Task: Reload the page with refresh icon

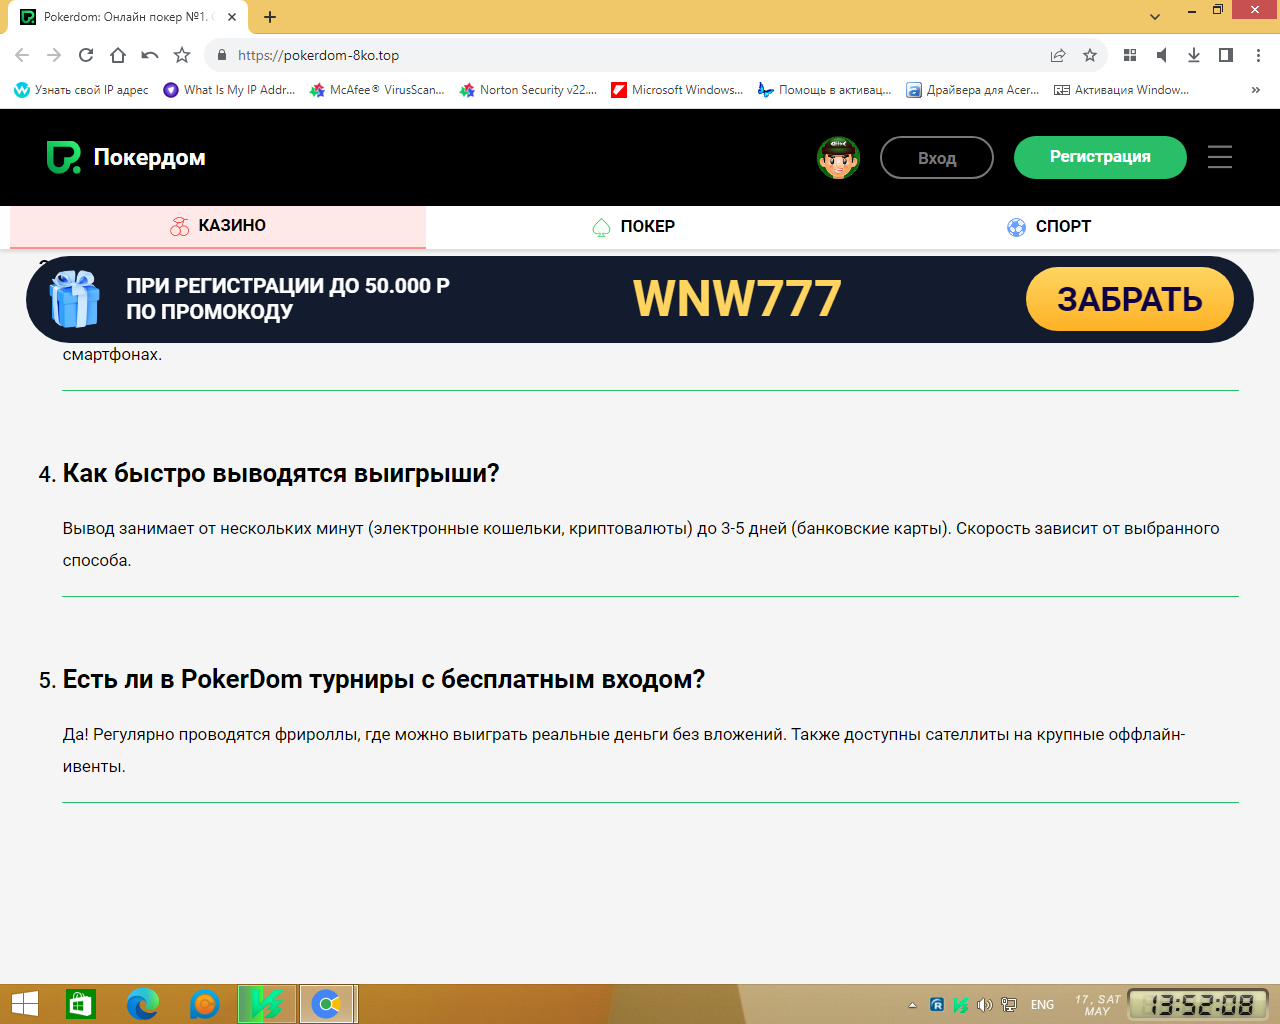Action: 86,55
